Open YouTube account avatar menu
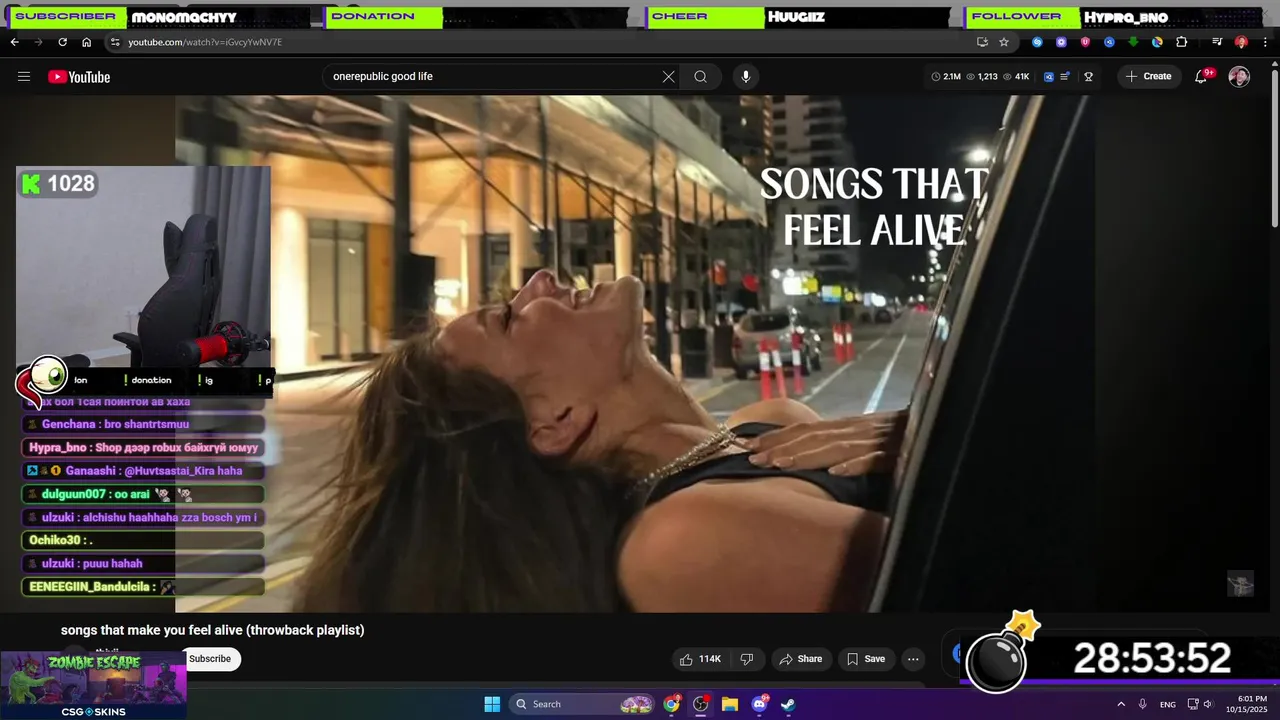Viewport: 1280px width, 720px height. (x=1239, y=77)
